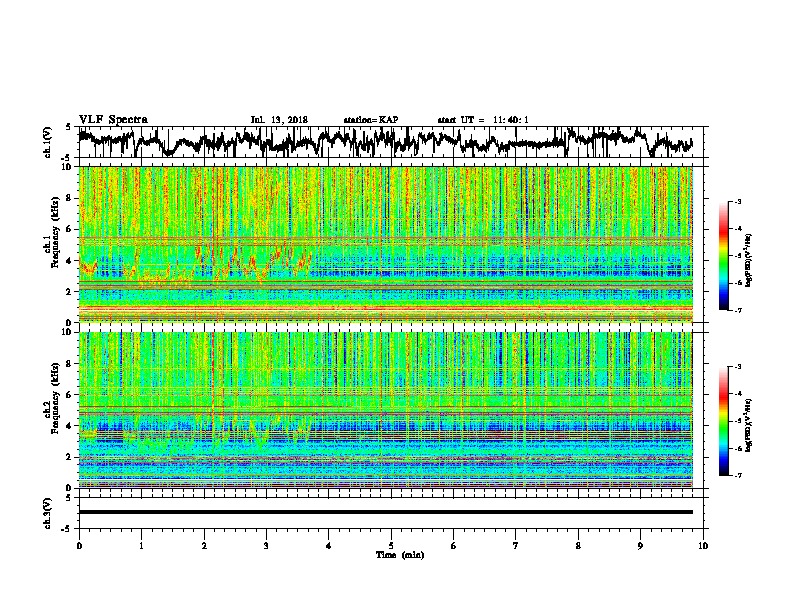Click the ch.2 spectrogram color scale bar
The height and width of the screenshot is (612, 792).
coord(723,421)
